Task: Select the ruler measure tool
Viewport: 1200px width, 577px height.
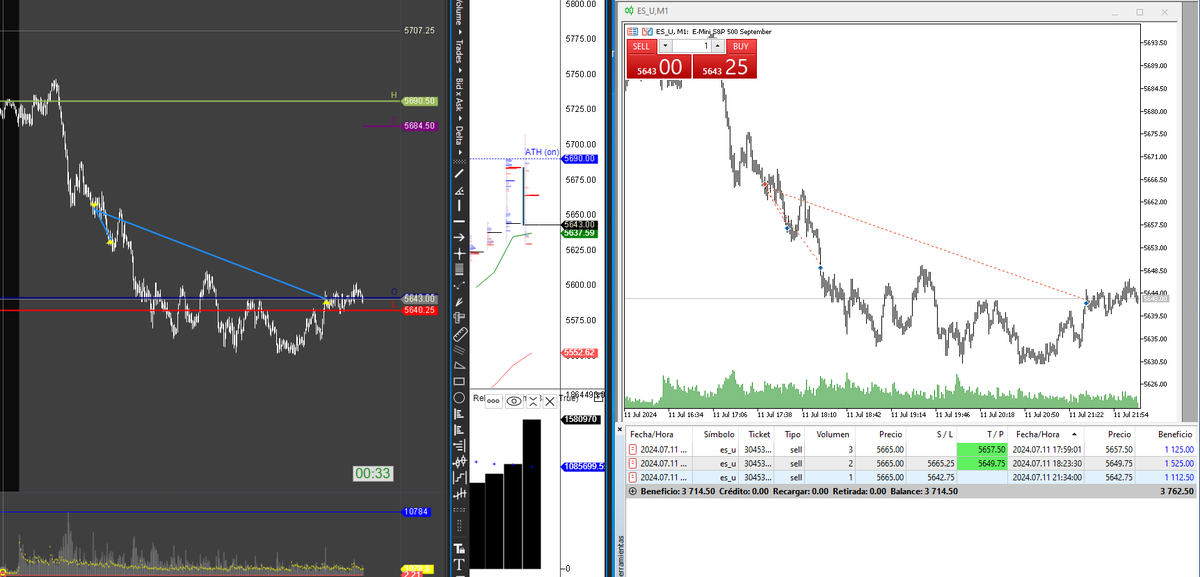Action: tap(459, 333)
